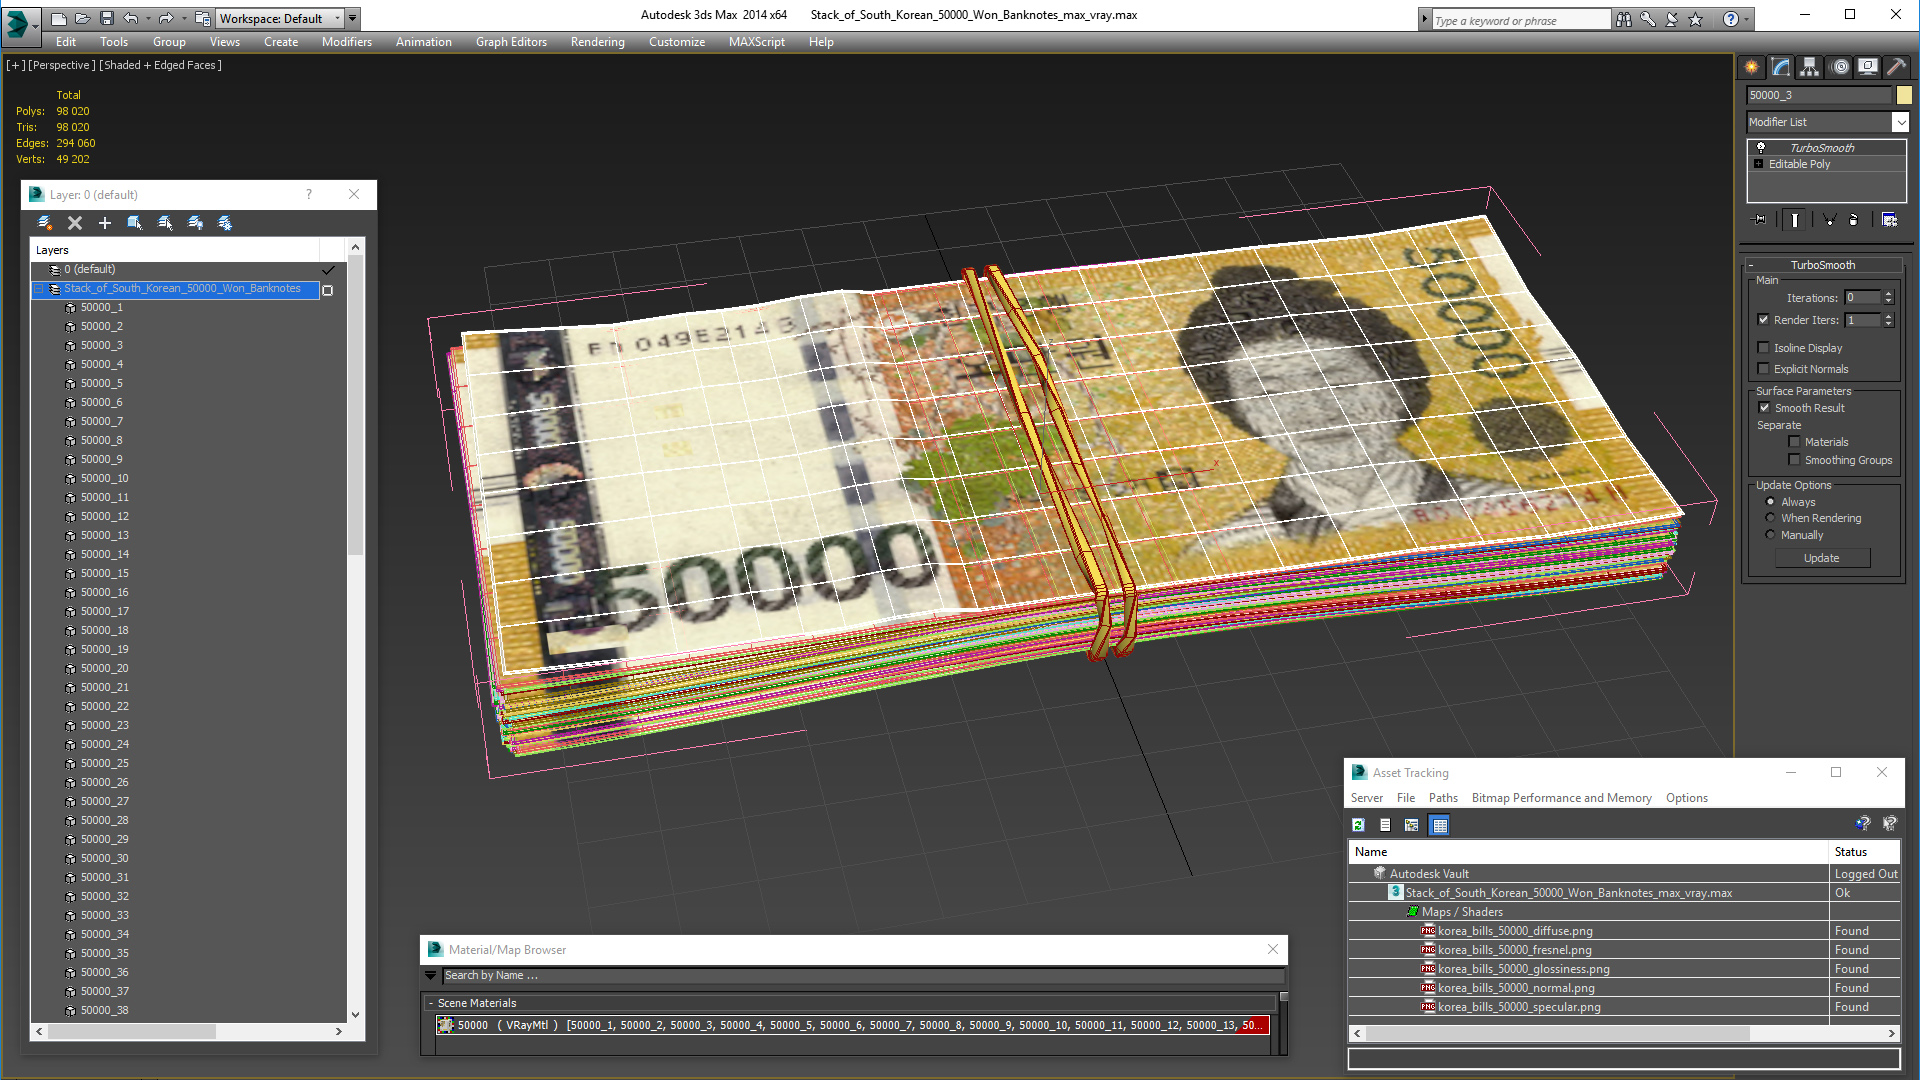
Task: Click Remove Modifier trash icon
Action: 1853,220
